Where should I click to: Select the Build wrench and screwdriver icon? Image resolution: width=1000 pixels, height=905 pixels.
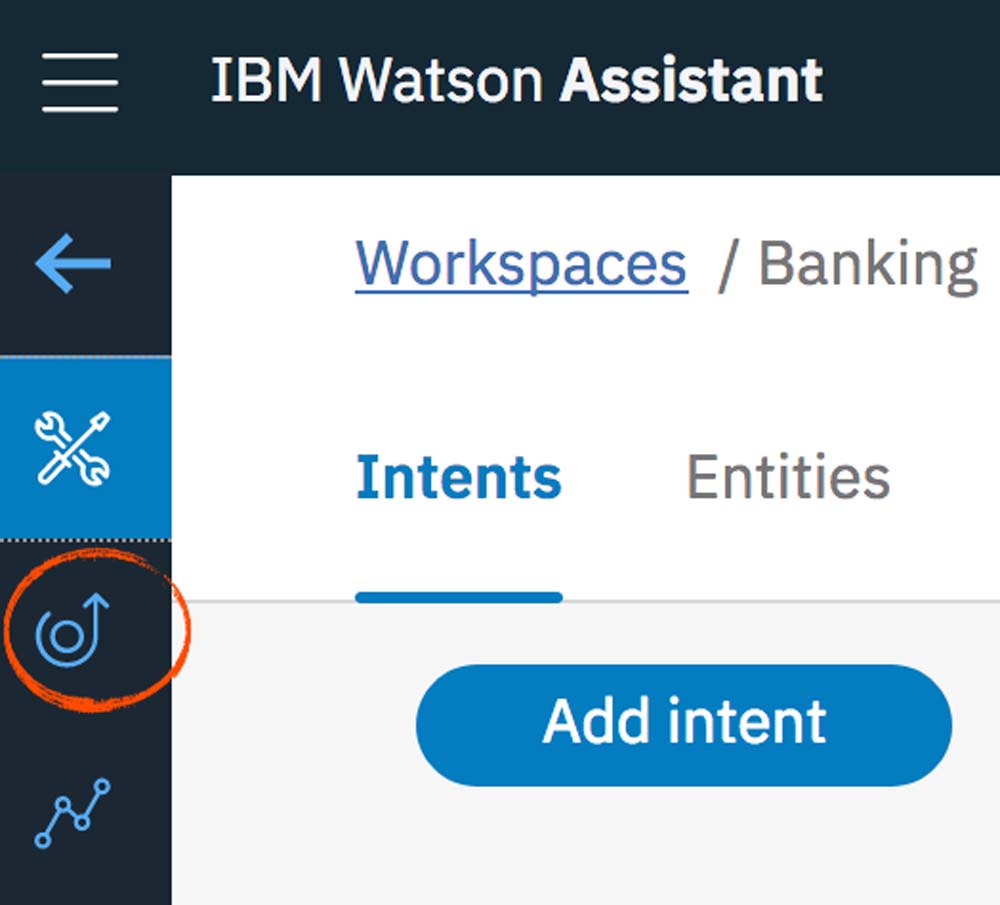coord(73,449)
